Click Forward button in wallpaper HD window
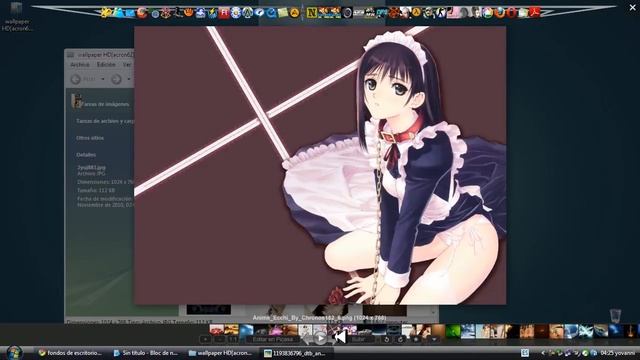 point(116,79)
